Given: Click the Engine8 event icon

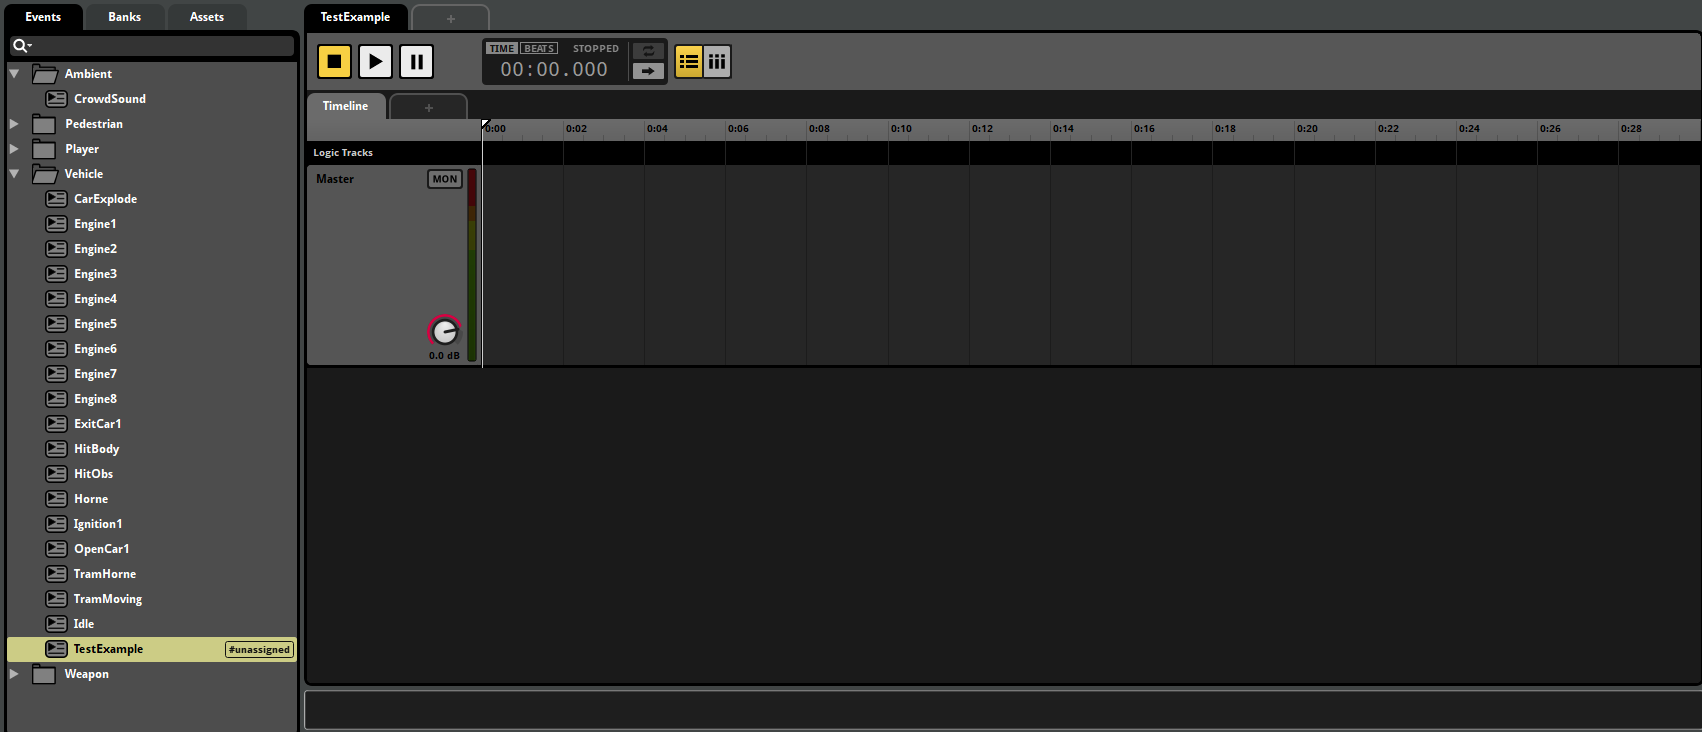Looking at the screenshot, I should coord(57,399).
